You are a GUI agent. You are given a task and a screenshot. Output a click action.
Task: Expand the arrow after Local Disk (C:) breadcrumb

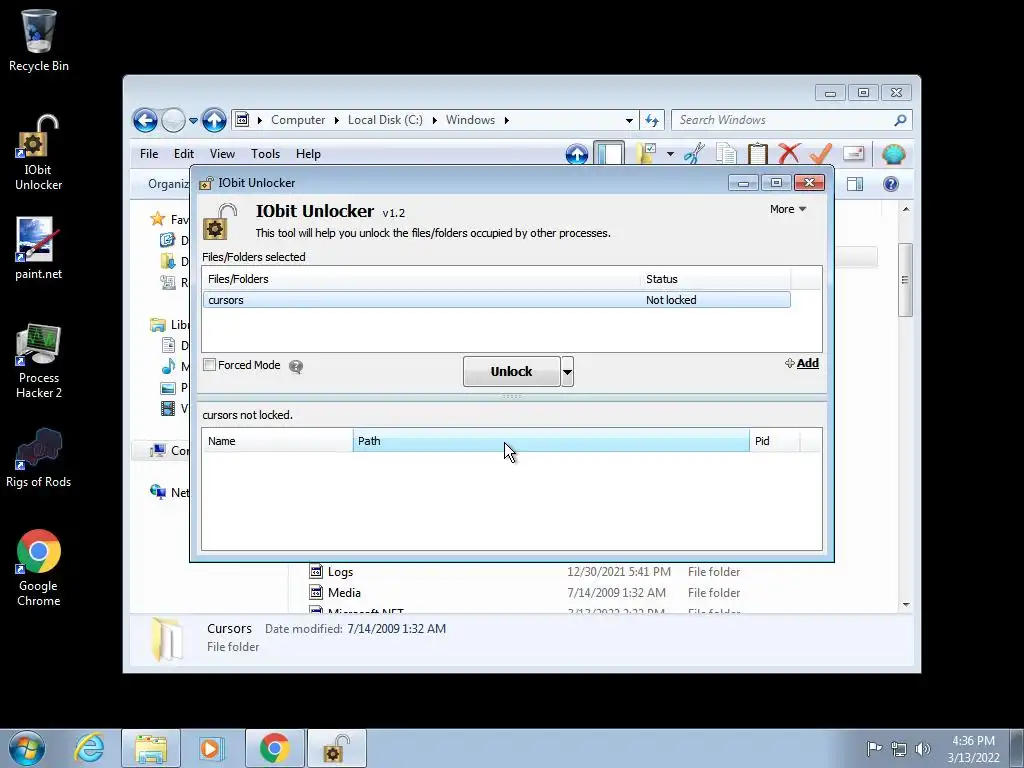(434, 120)
